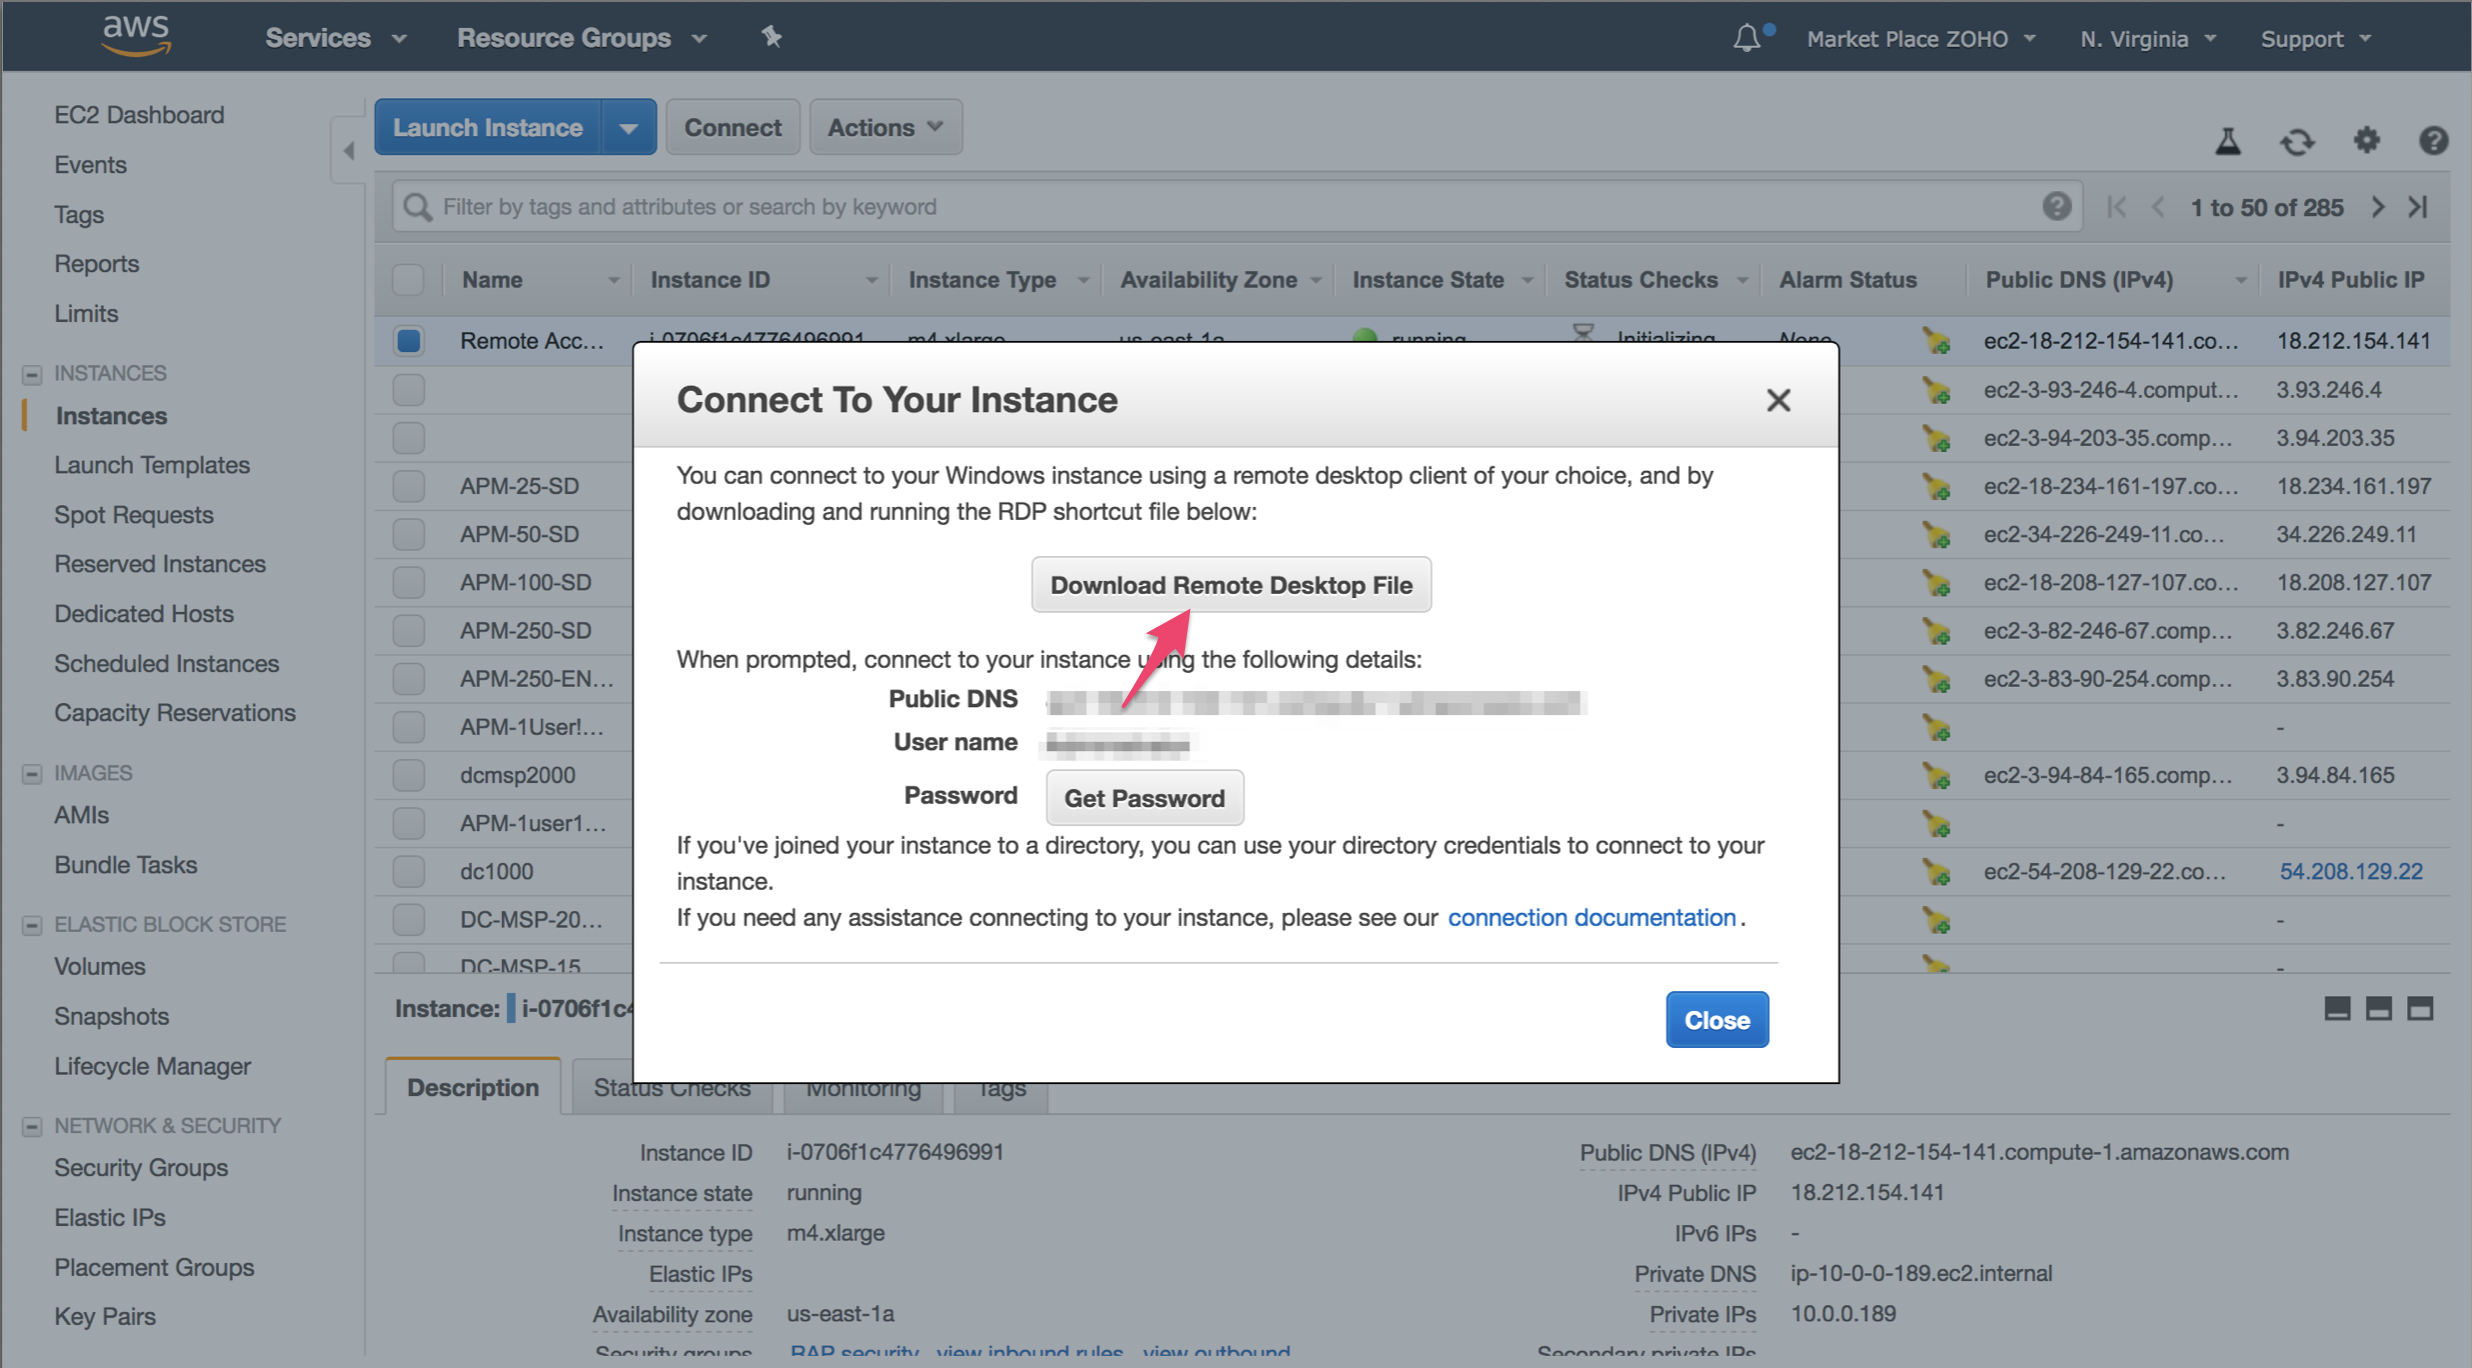Screen dimensions: 2472x1368
Task: Open the Services dropdown menu
Action: (x=335, y=38)
